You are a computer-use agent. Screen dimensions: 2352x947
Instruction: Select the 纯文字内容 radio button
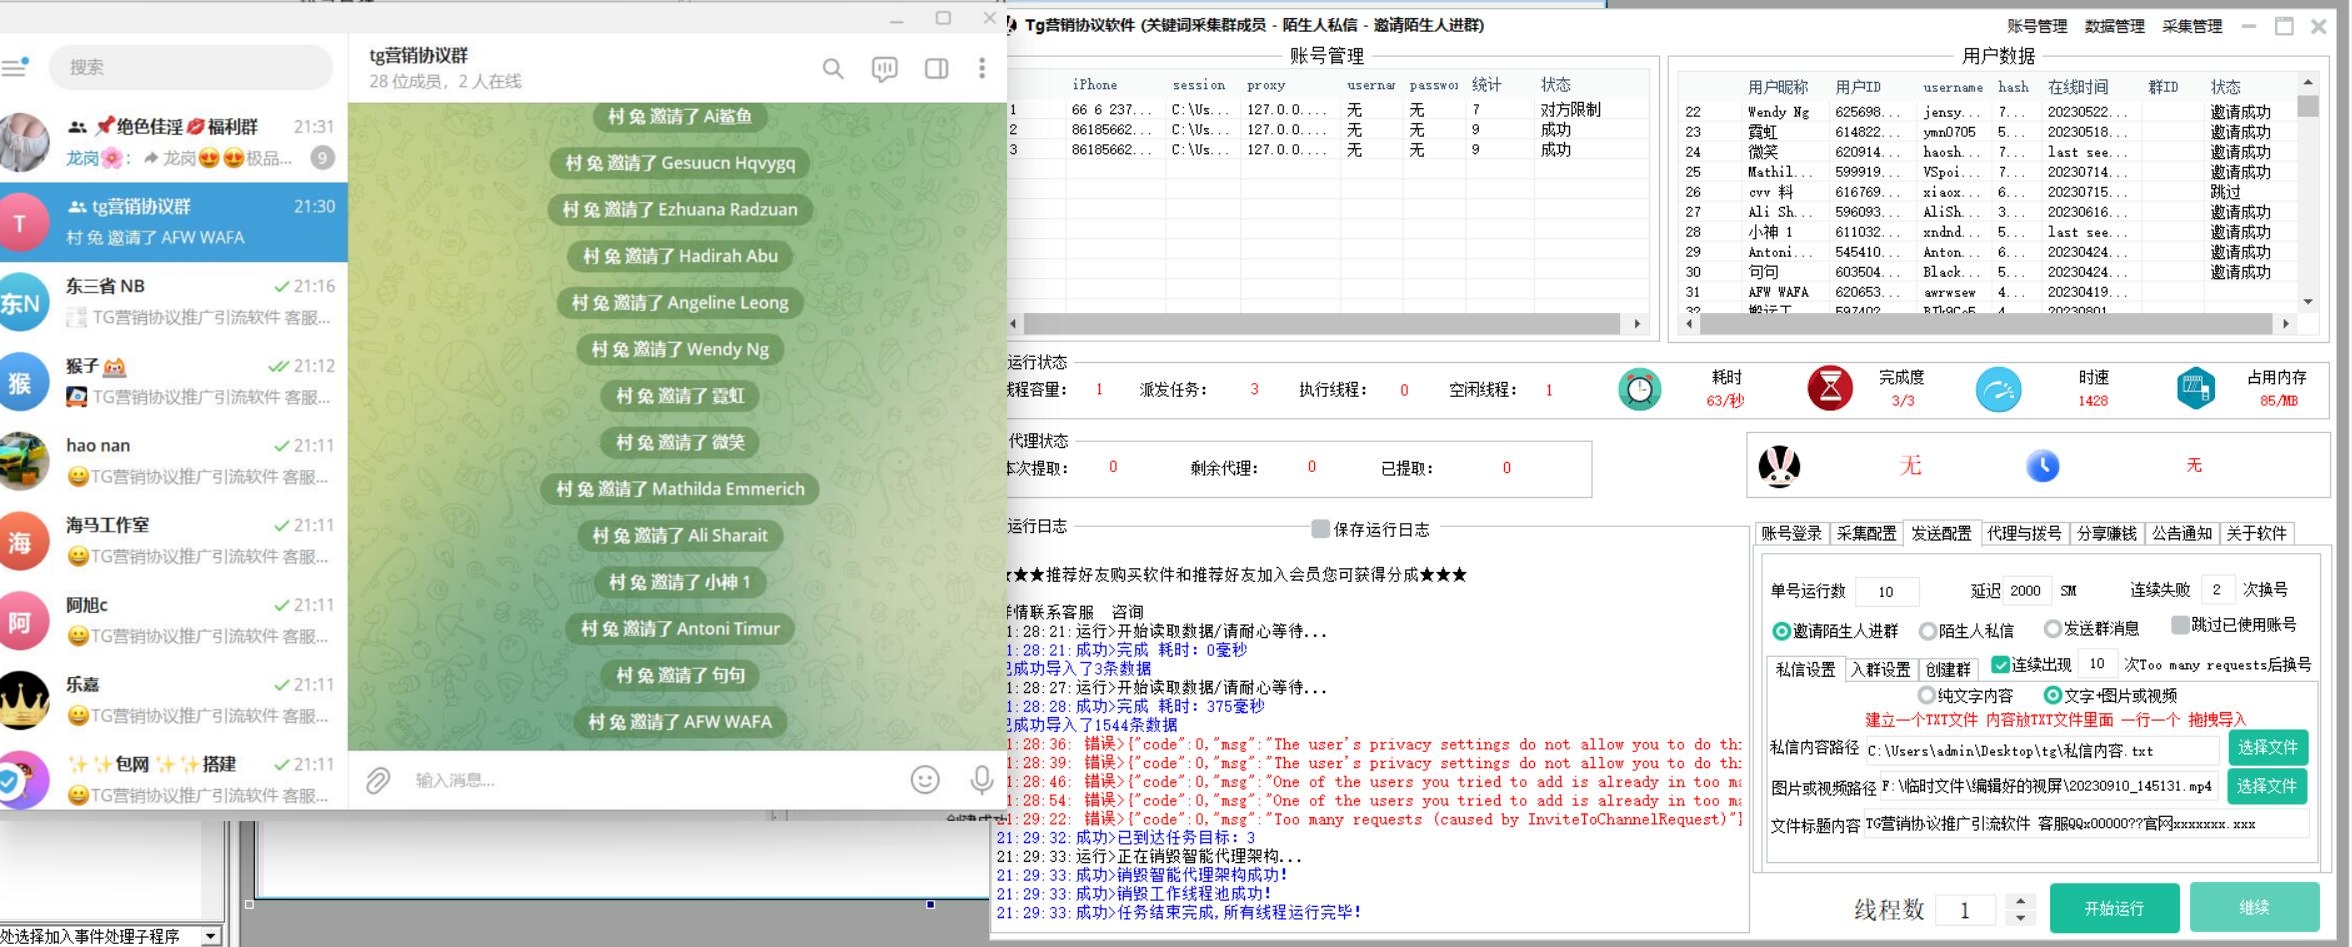1926,695
